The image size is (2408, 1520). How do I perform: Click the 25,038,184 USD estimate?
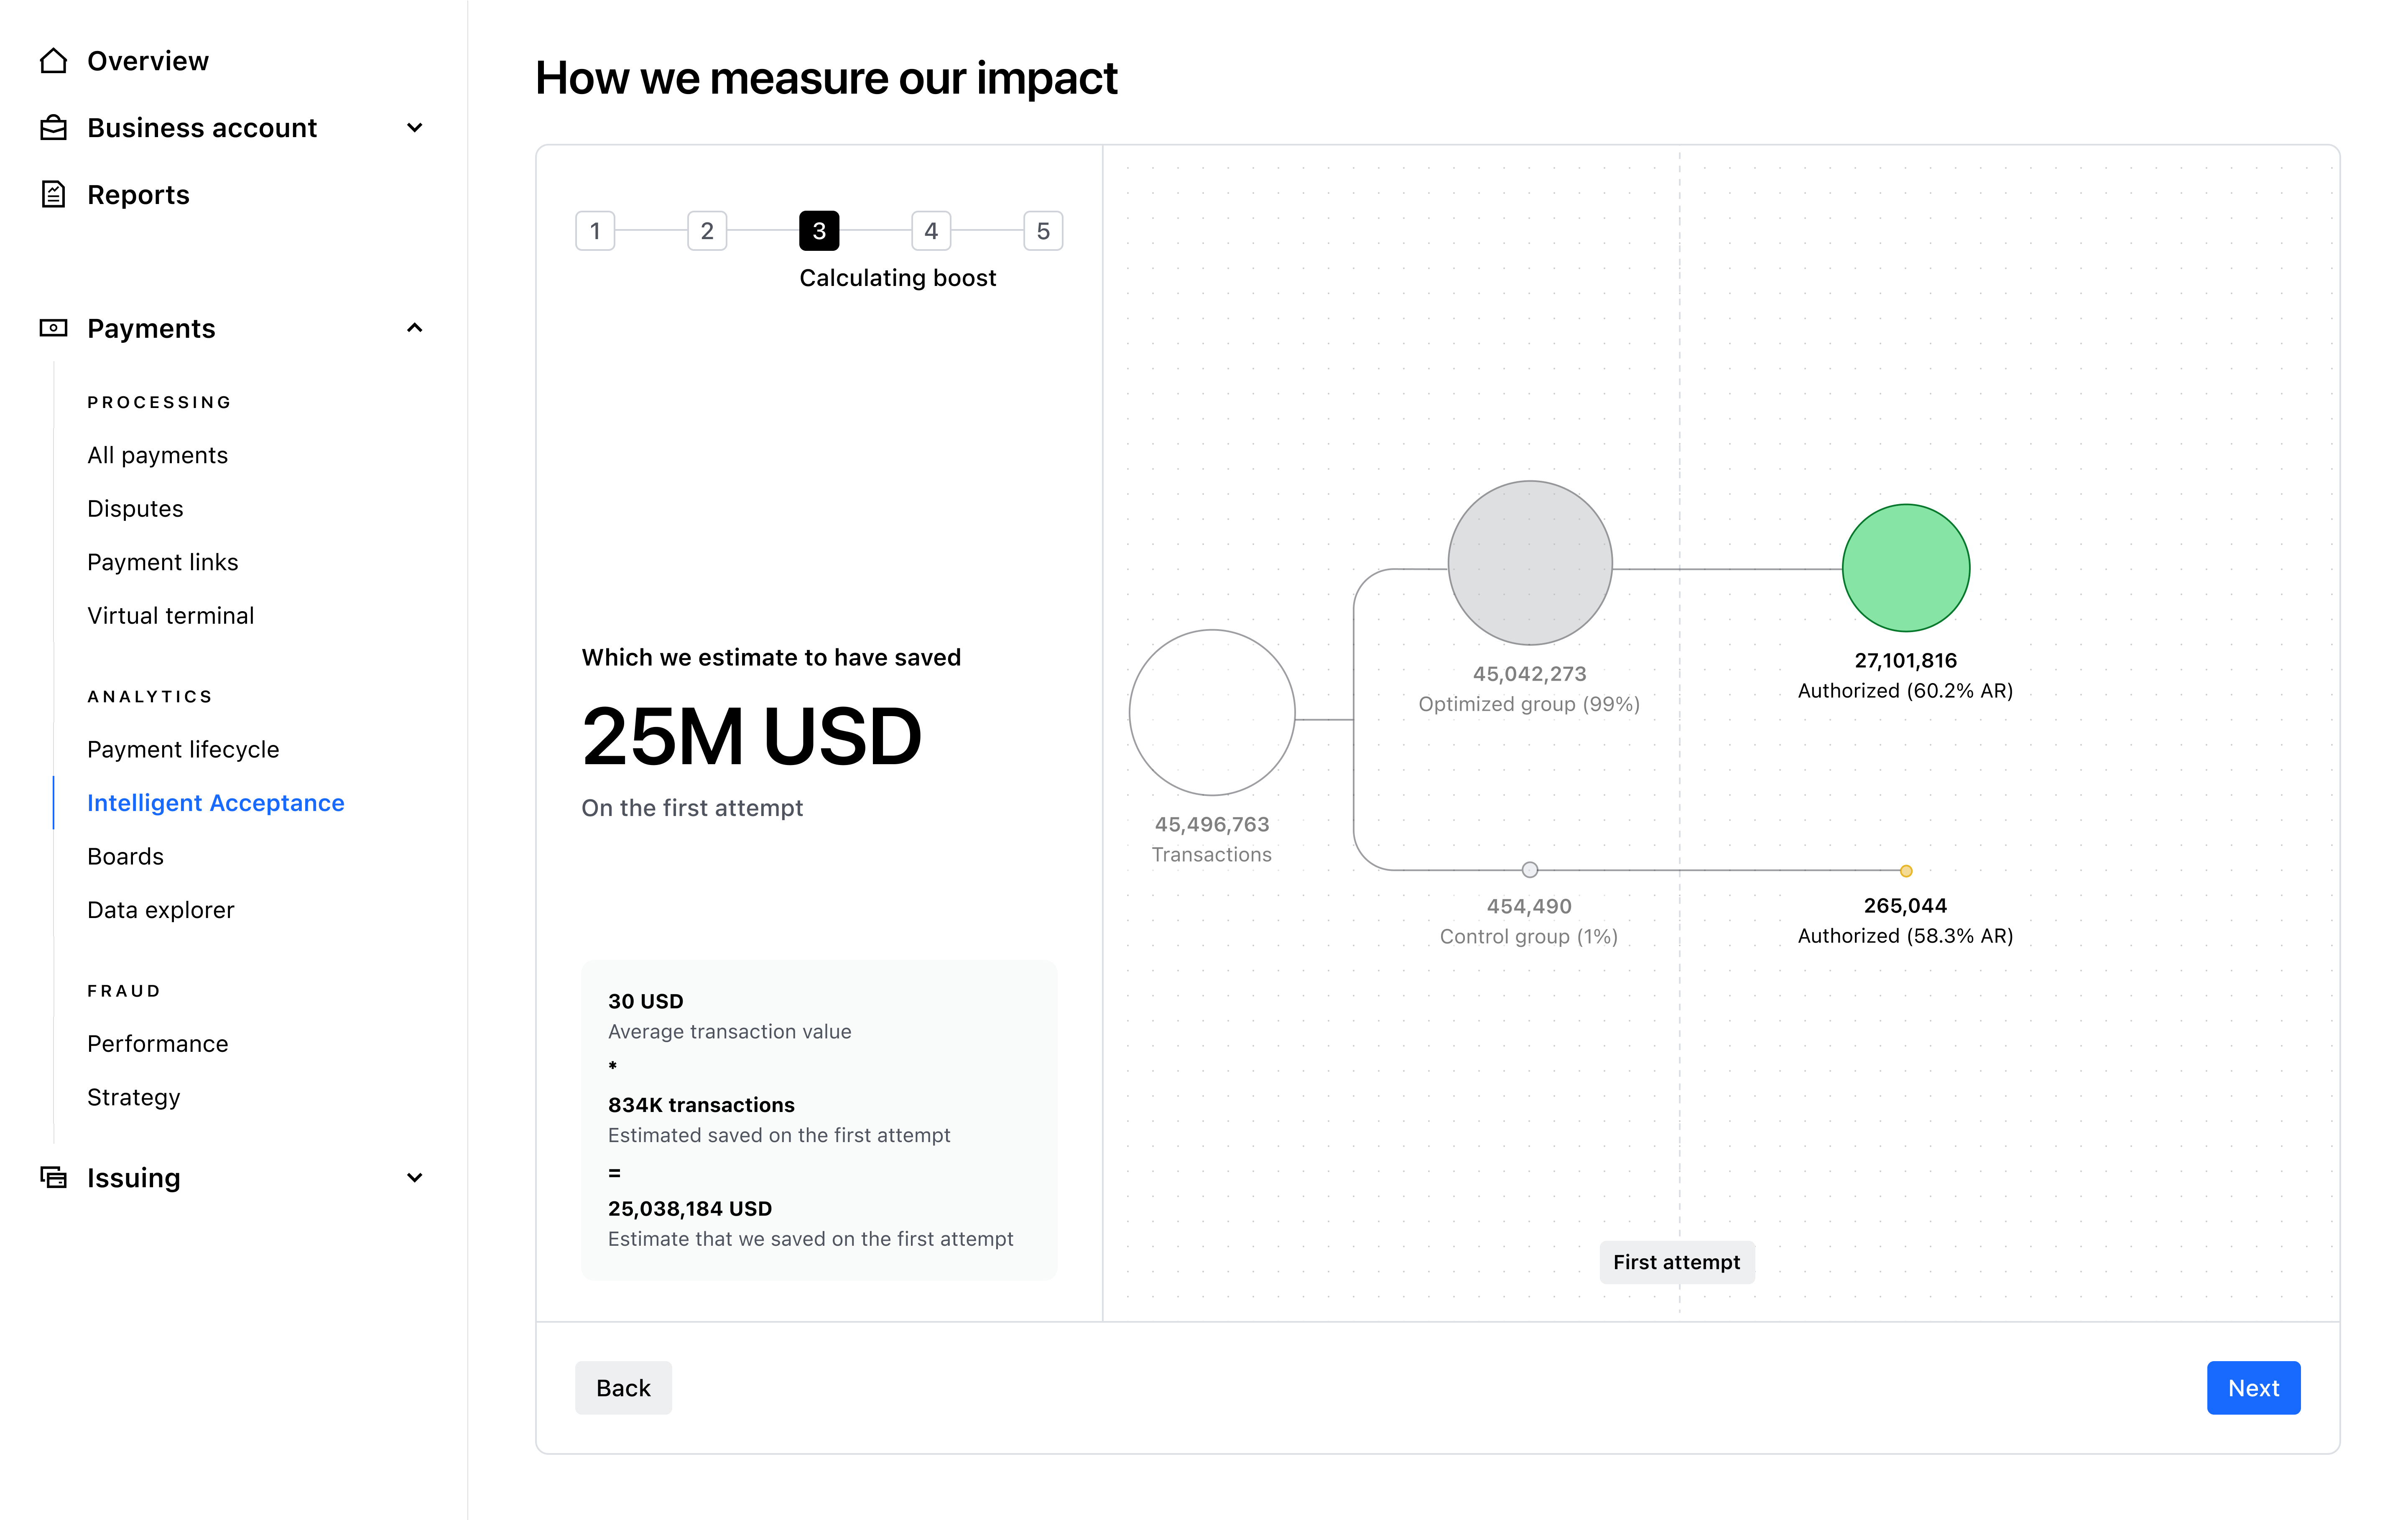690,1208
